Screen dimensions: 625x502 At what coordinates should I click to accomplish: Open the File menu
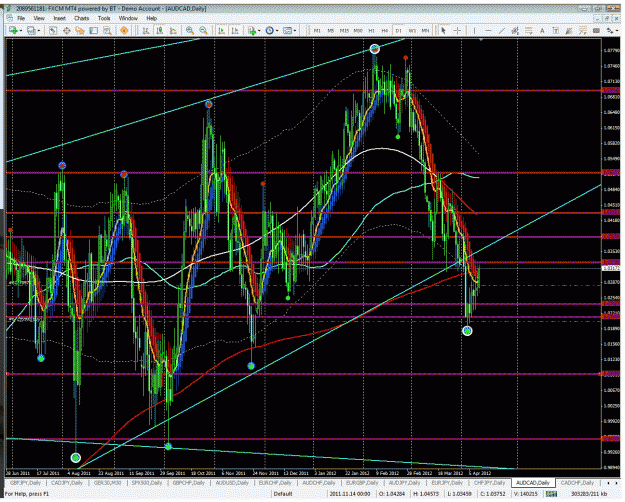(21, 18)
